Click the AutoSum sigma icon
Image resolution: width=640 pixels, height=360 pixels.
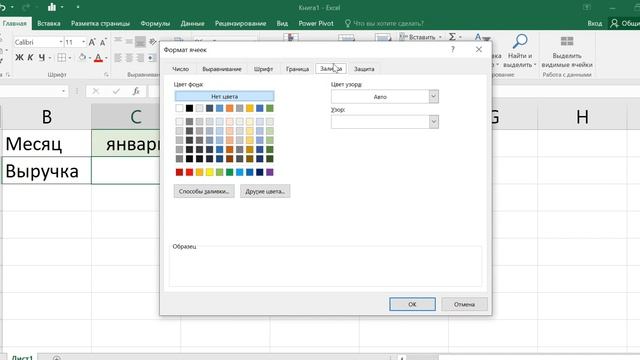452,37
